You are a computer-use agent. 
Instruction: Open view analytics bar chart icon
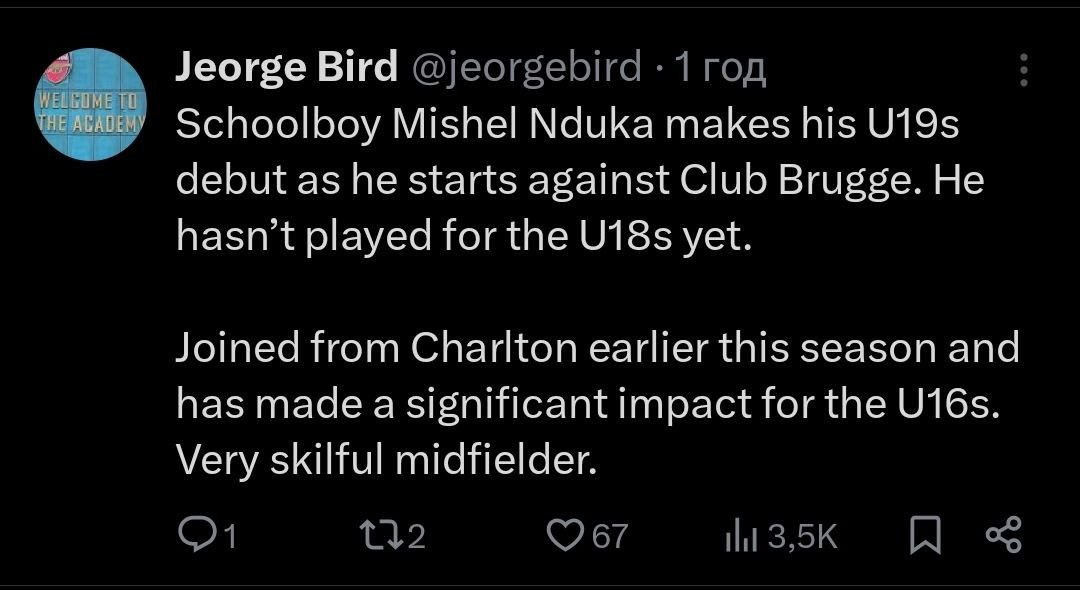(738, 537)
